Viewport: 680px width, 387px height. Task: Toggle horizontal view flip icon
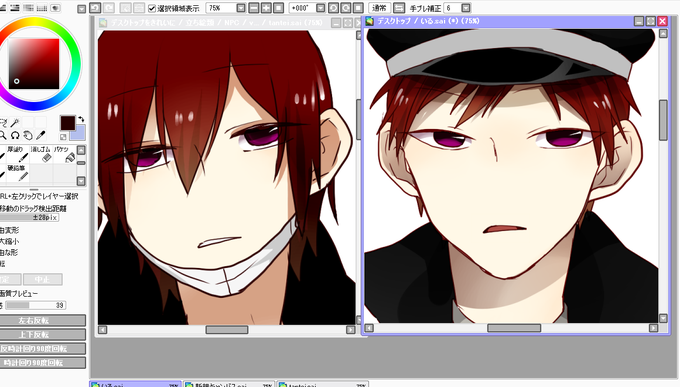pos(399,8)
